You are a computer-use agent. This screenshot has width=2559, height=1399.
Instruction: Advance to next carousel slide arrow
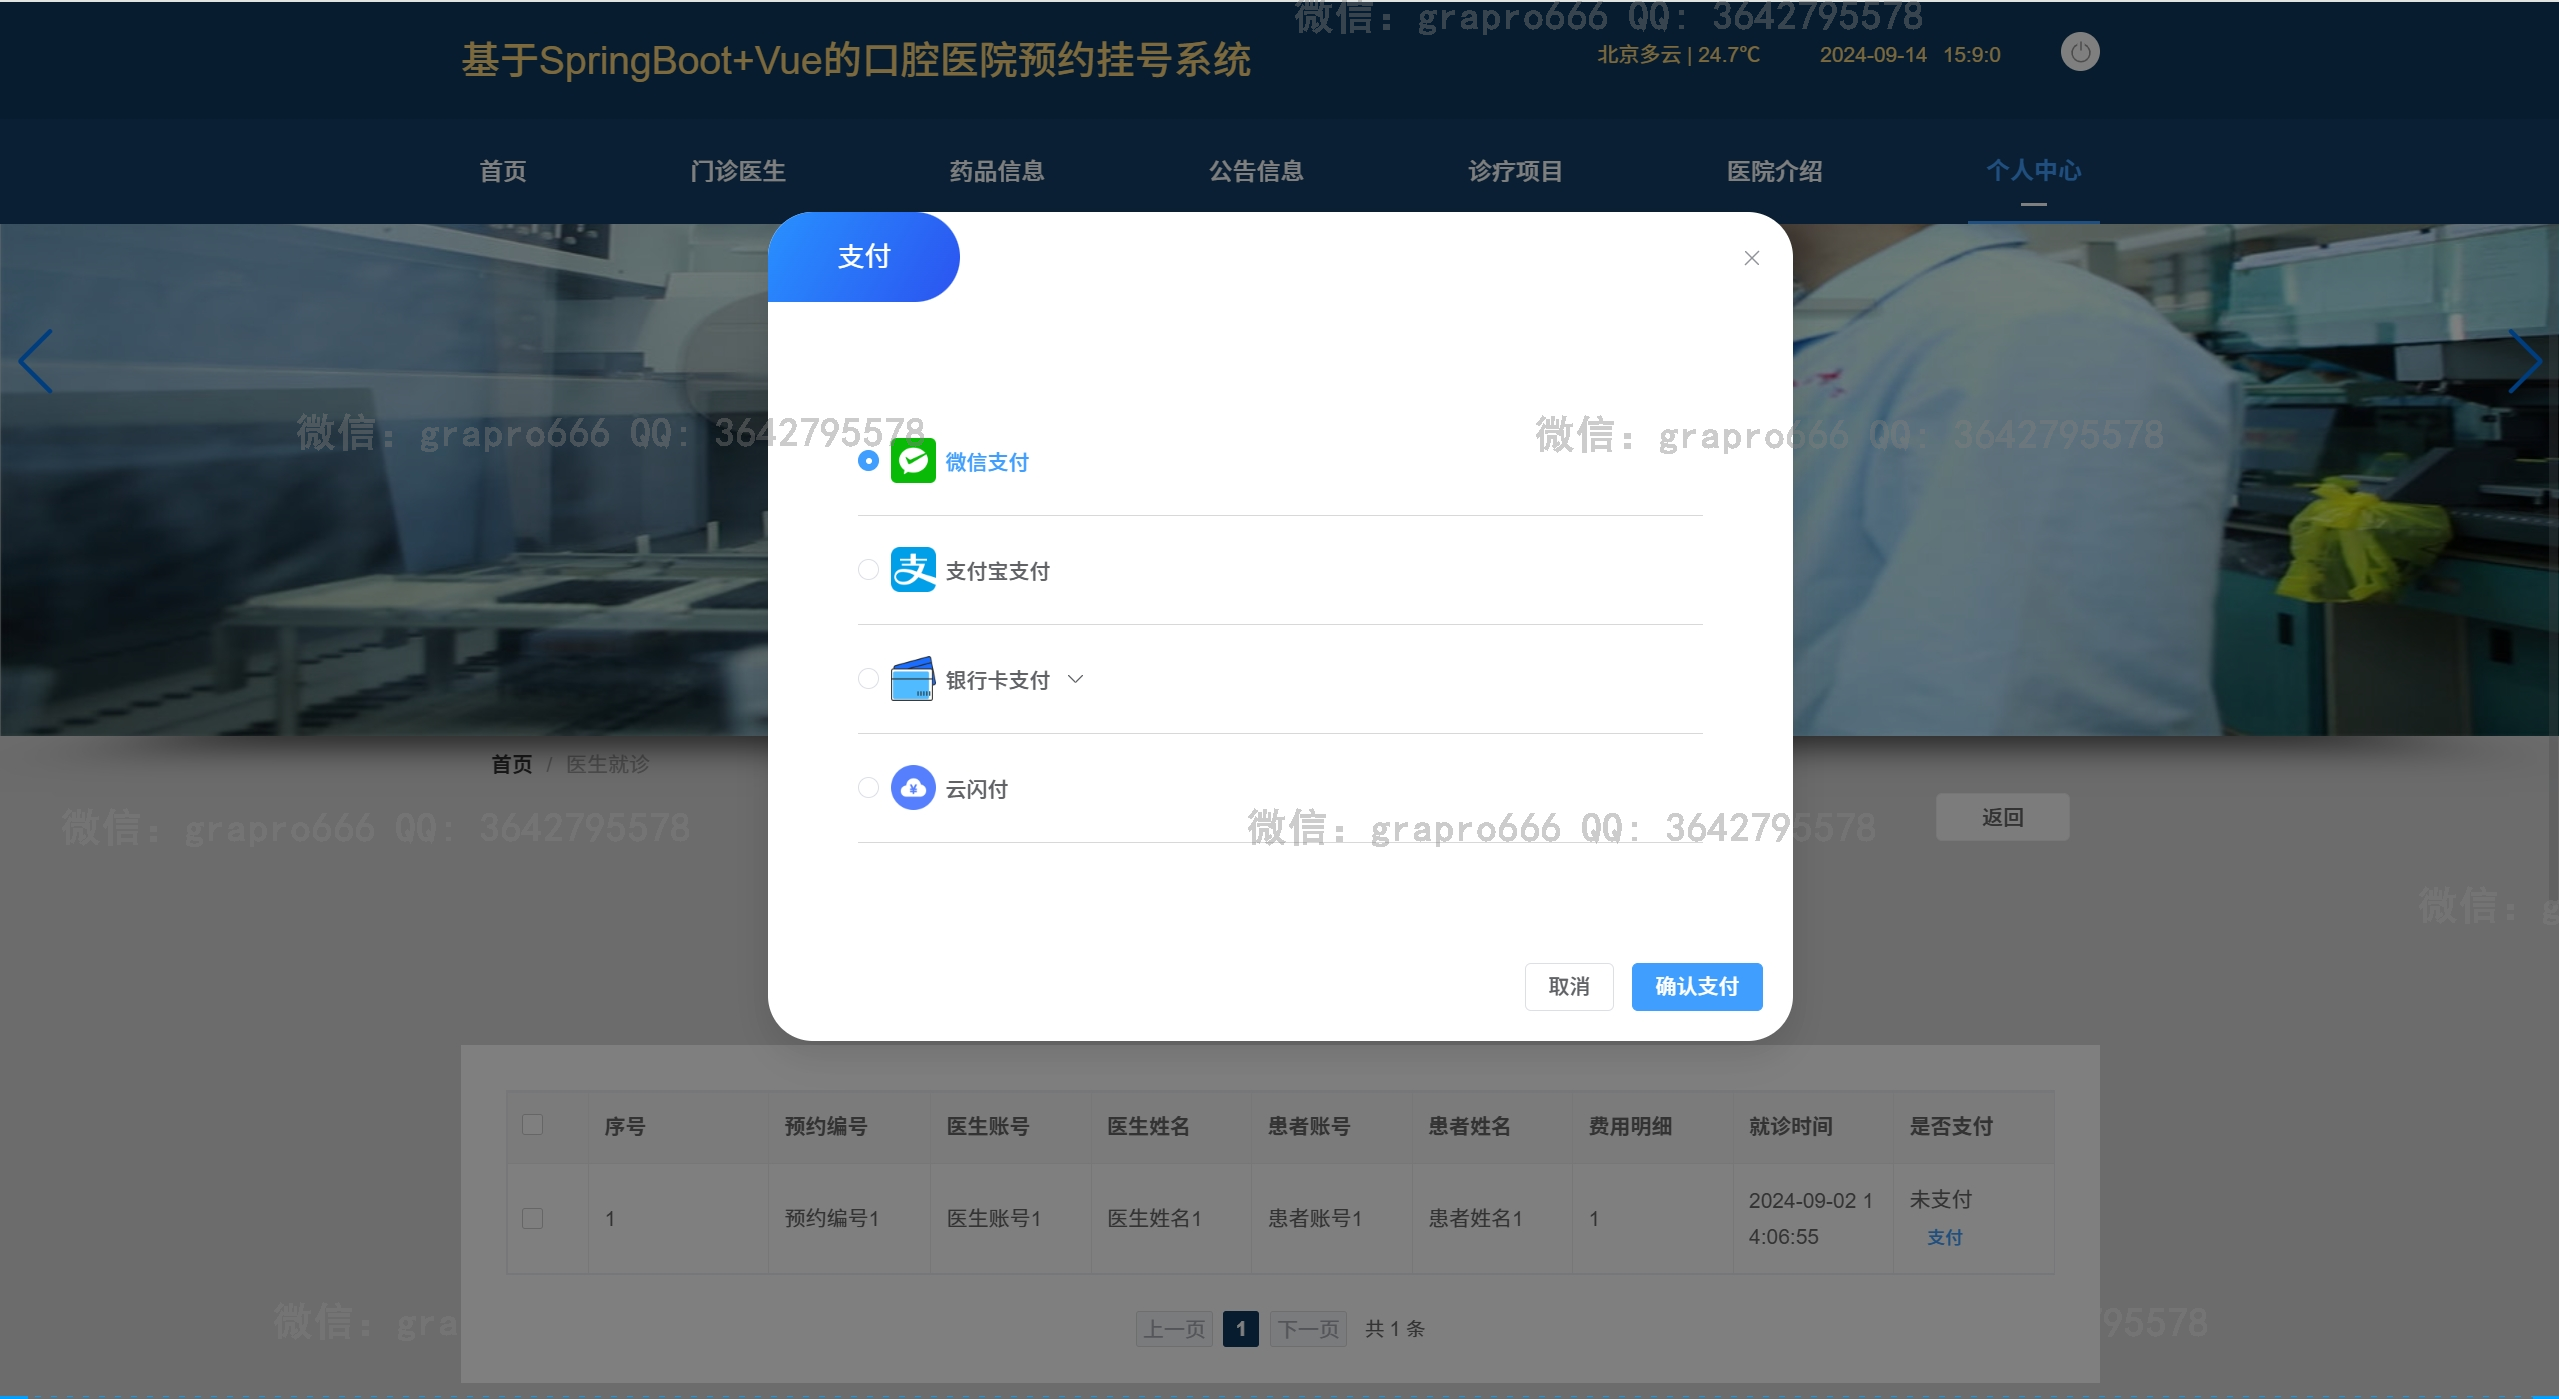click(2524, 361)
